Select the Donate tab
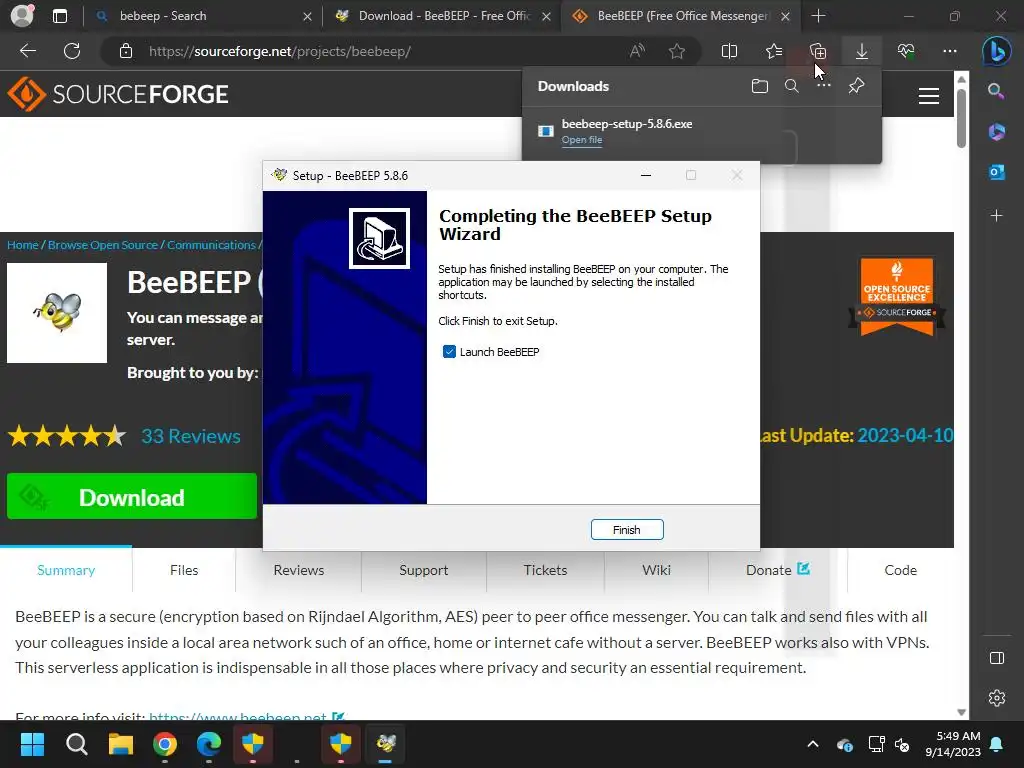Screen dimensions: 1024x768 [778, 570]
